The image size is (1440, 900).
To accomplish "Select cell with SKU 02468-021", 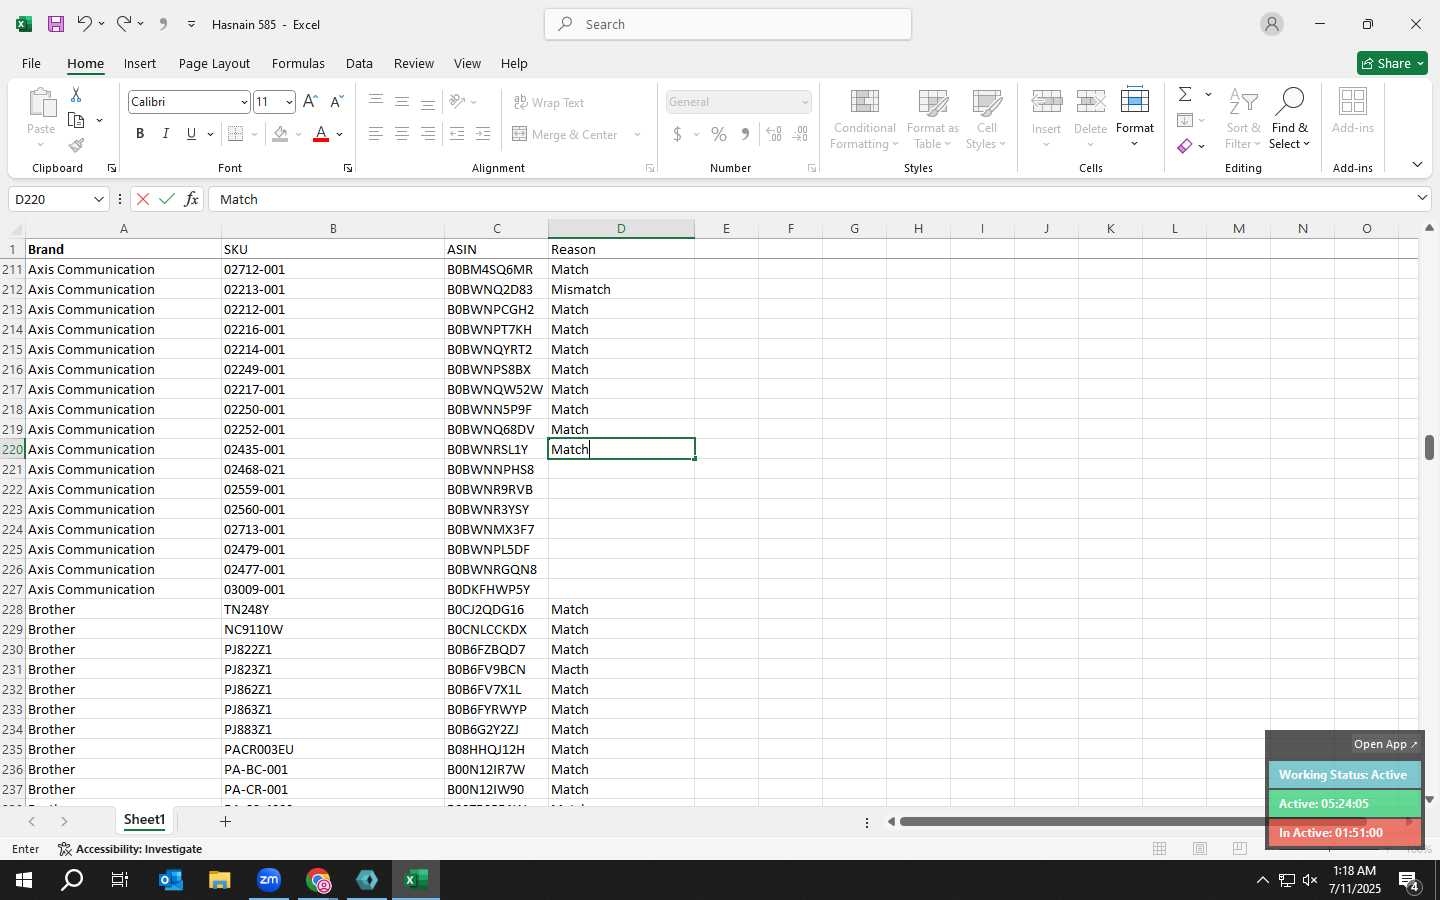I will point(333,469).
